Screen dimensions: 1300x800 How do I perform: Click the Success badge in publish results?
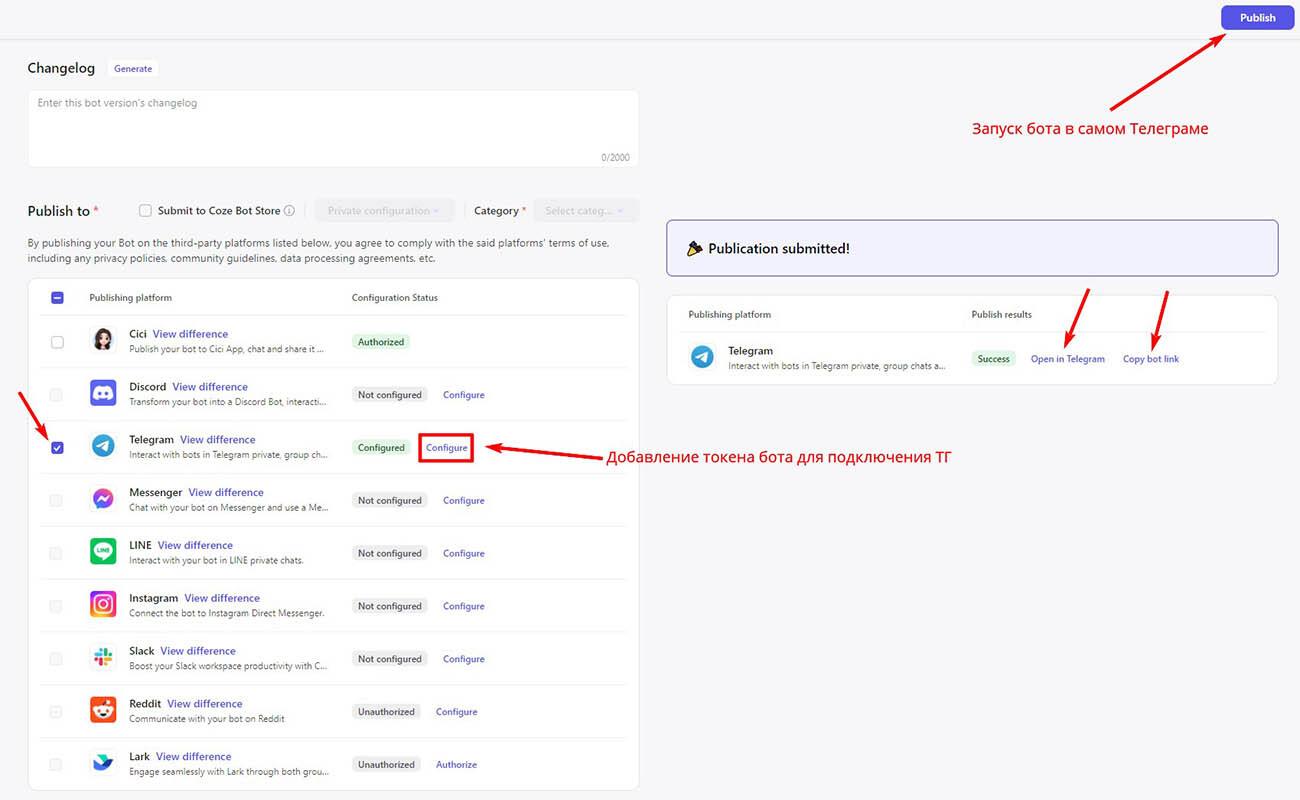(x=993, y=359)
